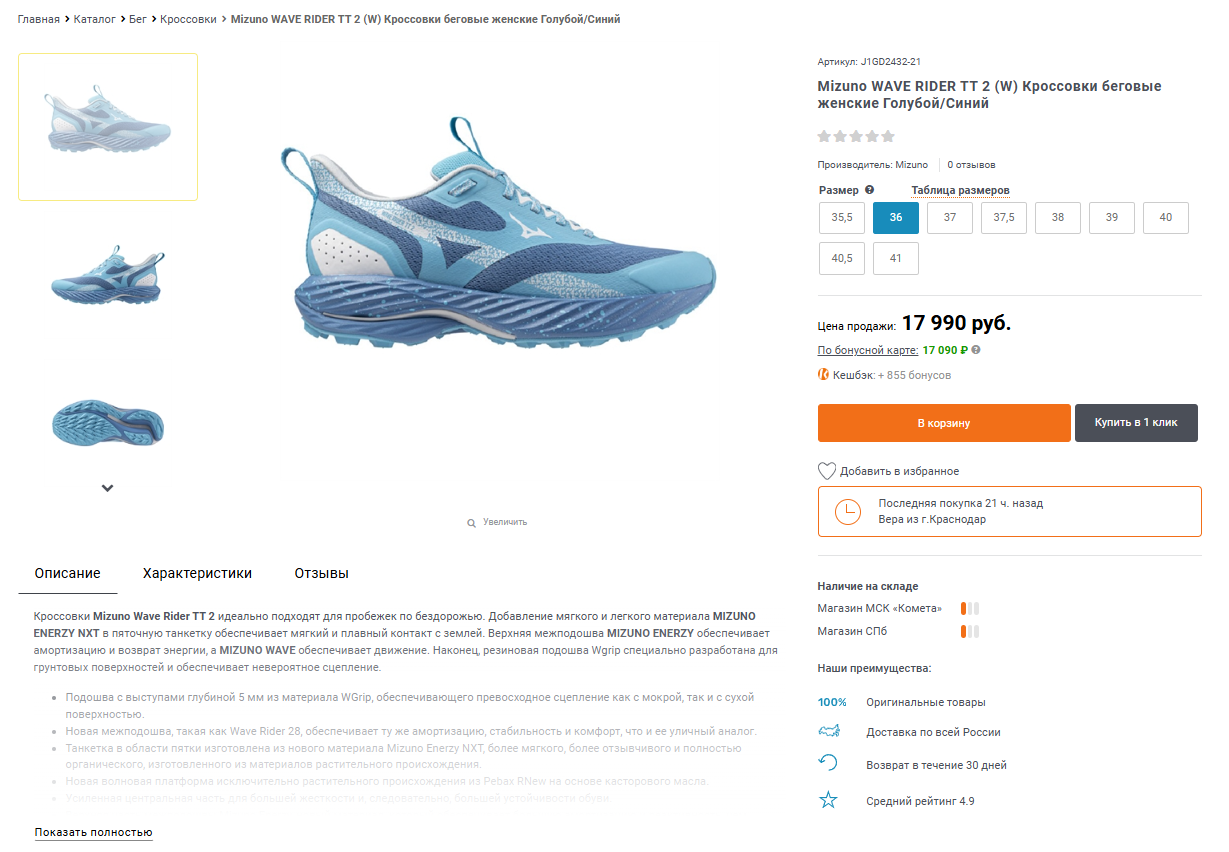
Task: Switch to the Характеристики tab
Action: tap(197, 573)
